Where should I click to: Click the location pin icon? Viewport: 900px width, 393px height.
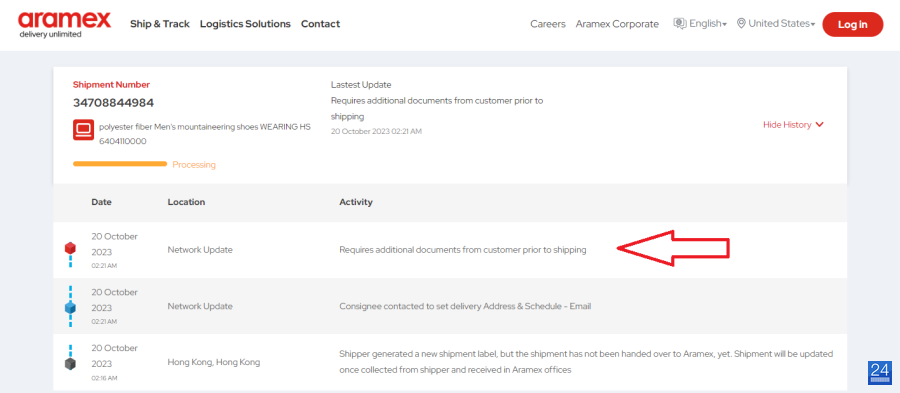[x=741, y=24]
